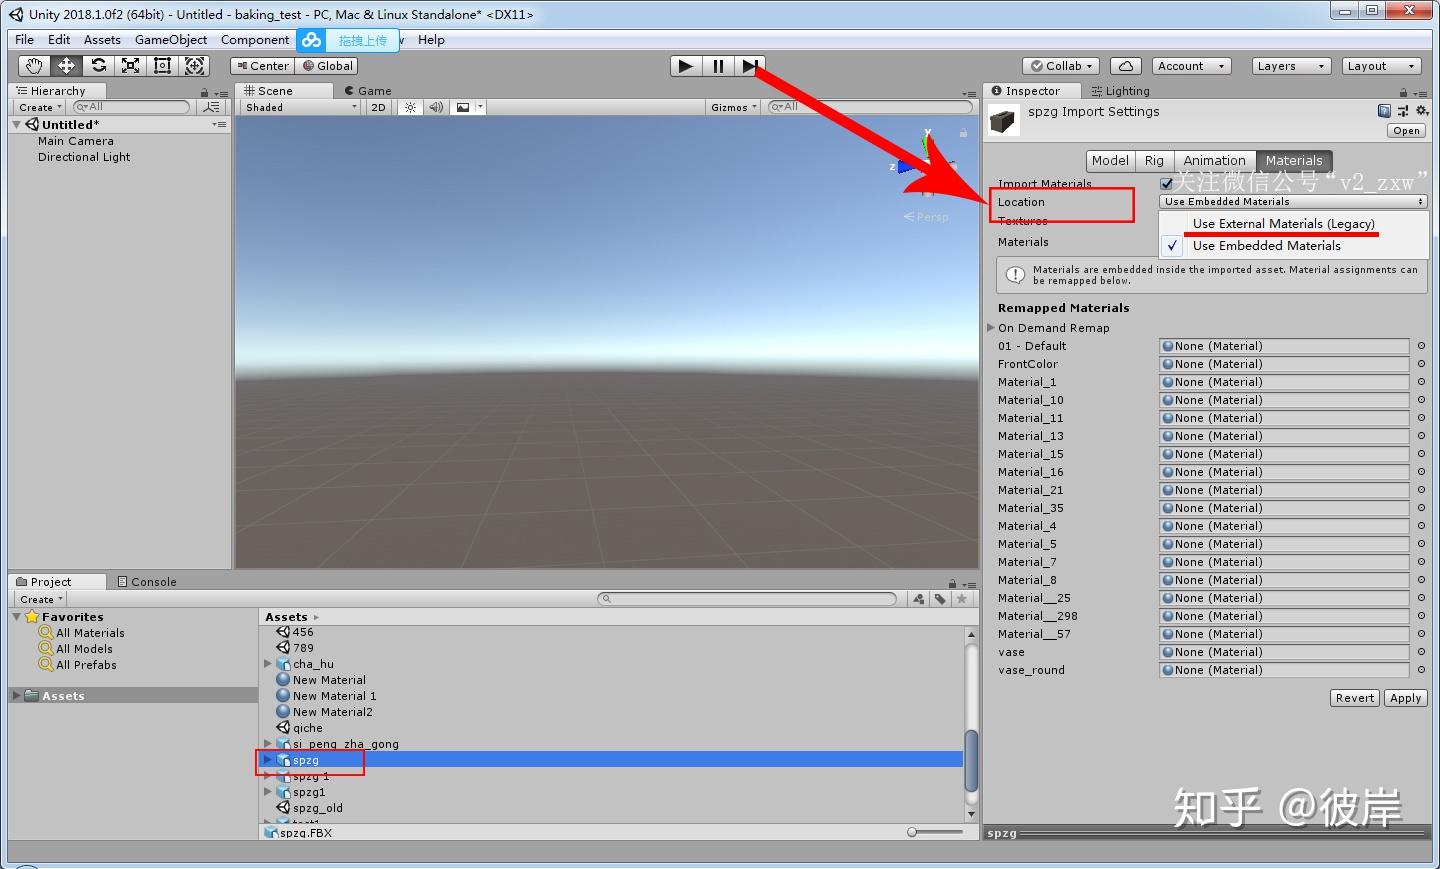
Task: Open the Layout dropdown
Action: [x=1382, y=66]
